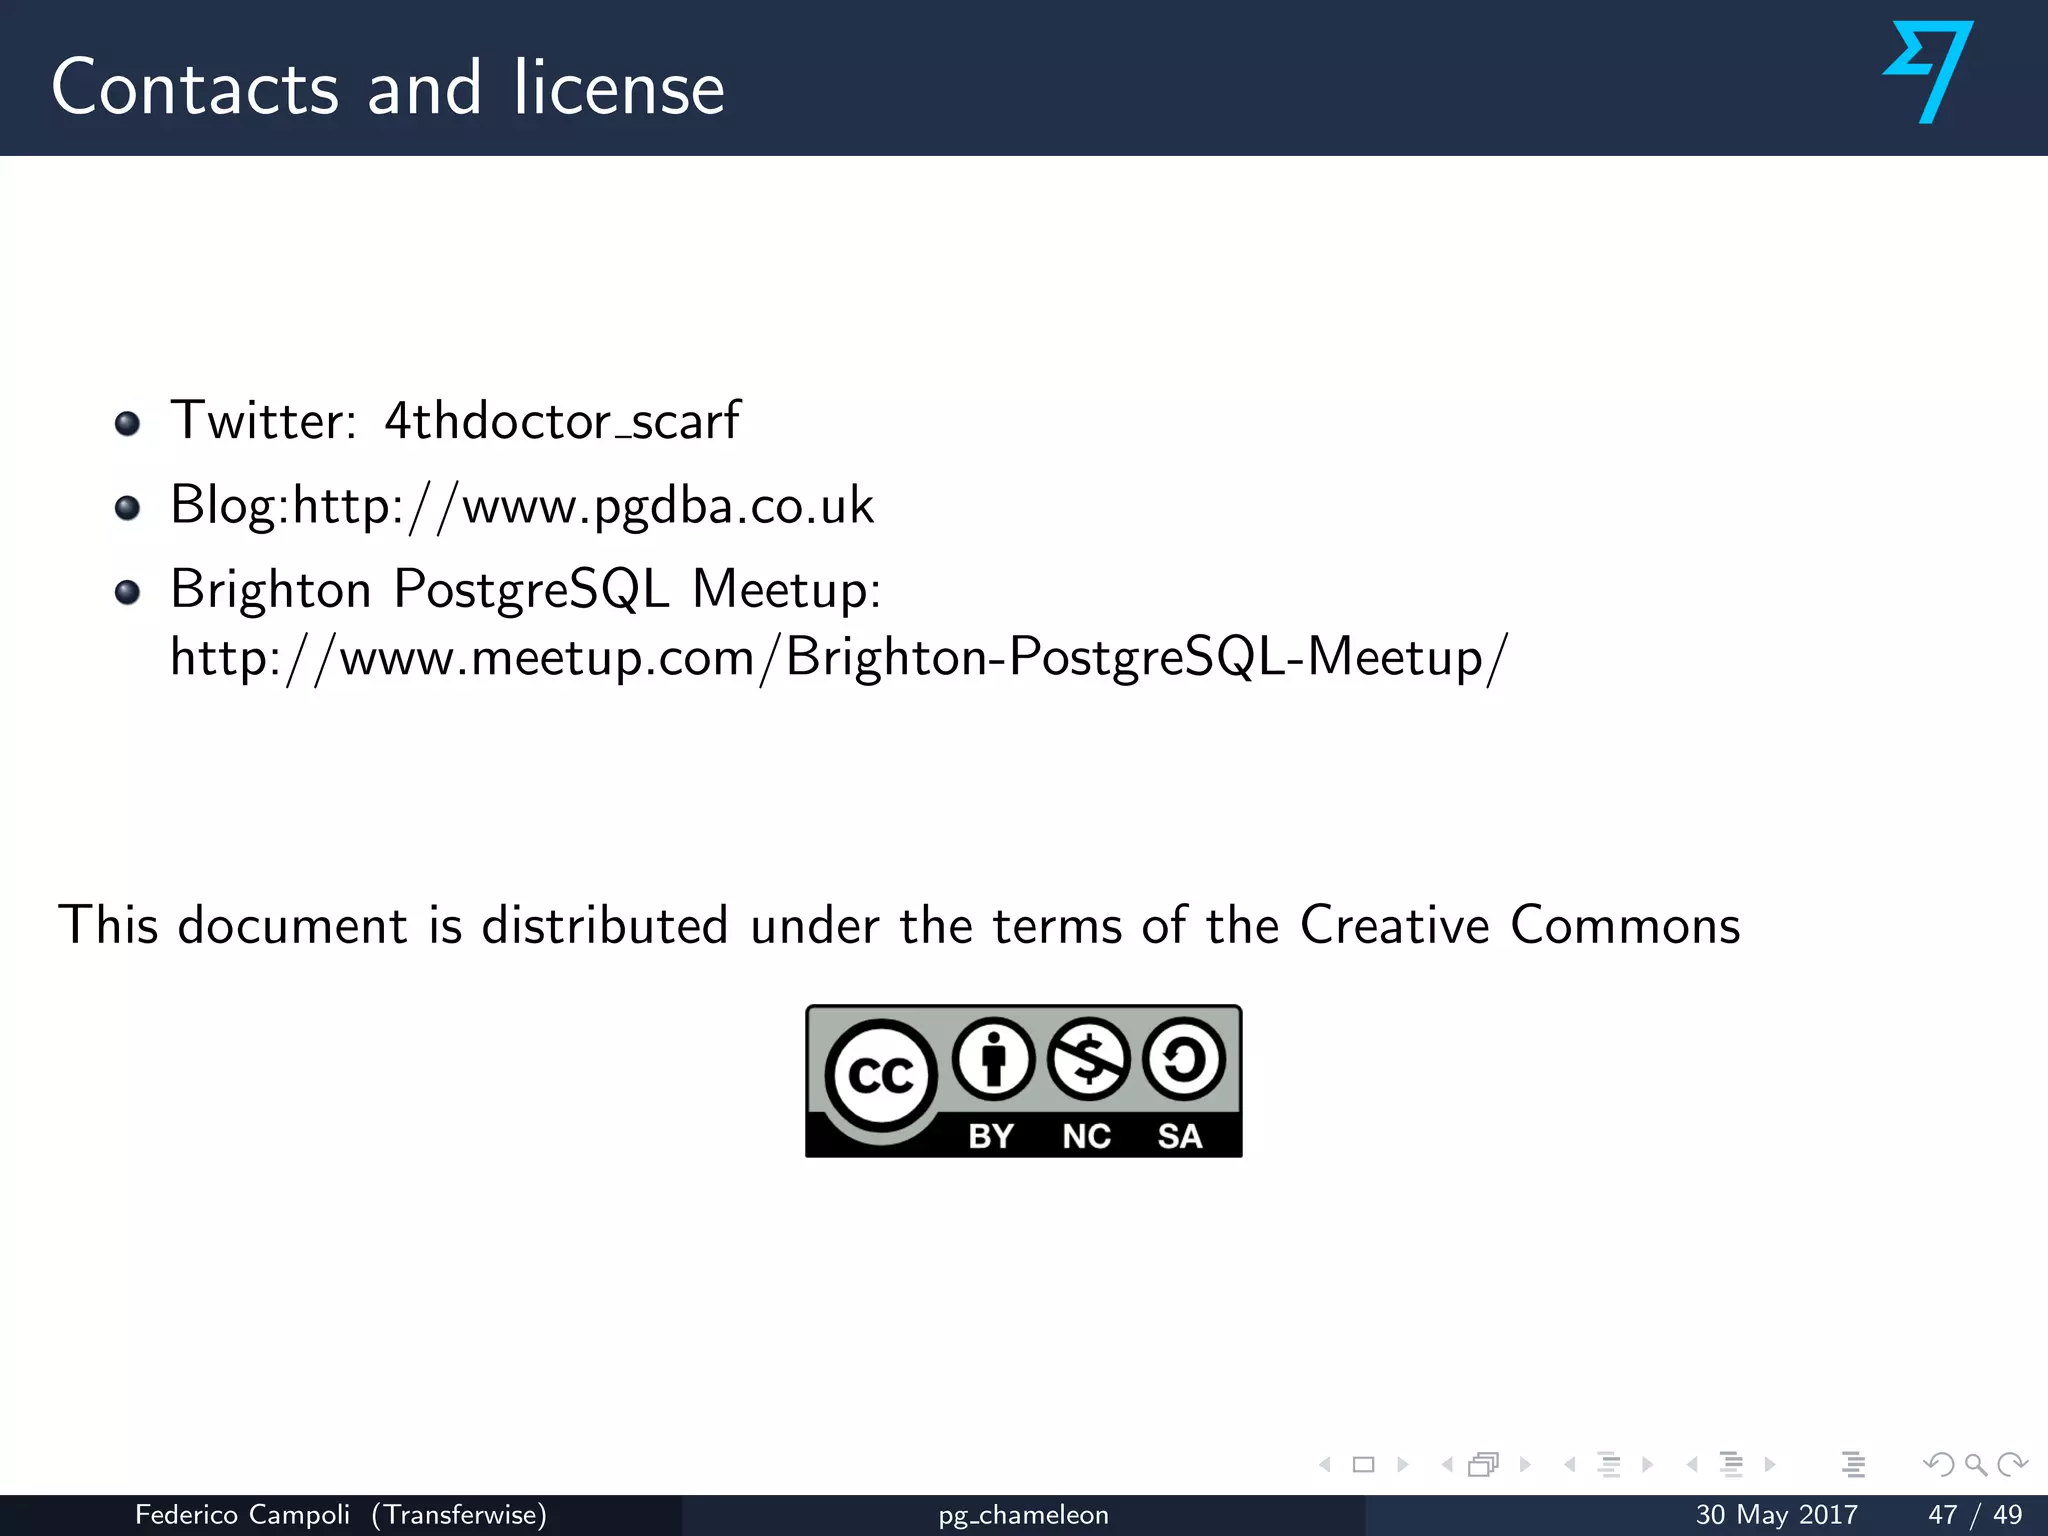The image size is (2048, 1536).
Task: Go to previous section arrow
Action: click(1692, 1465)
